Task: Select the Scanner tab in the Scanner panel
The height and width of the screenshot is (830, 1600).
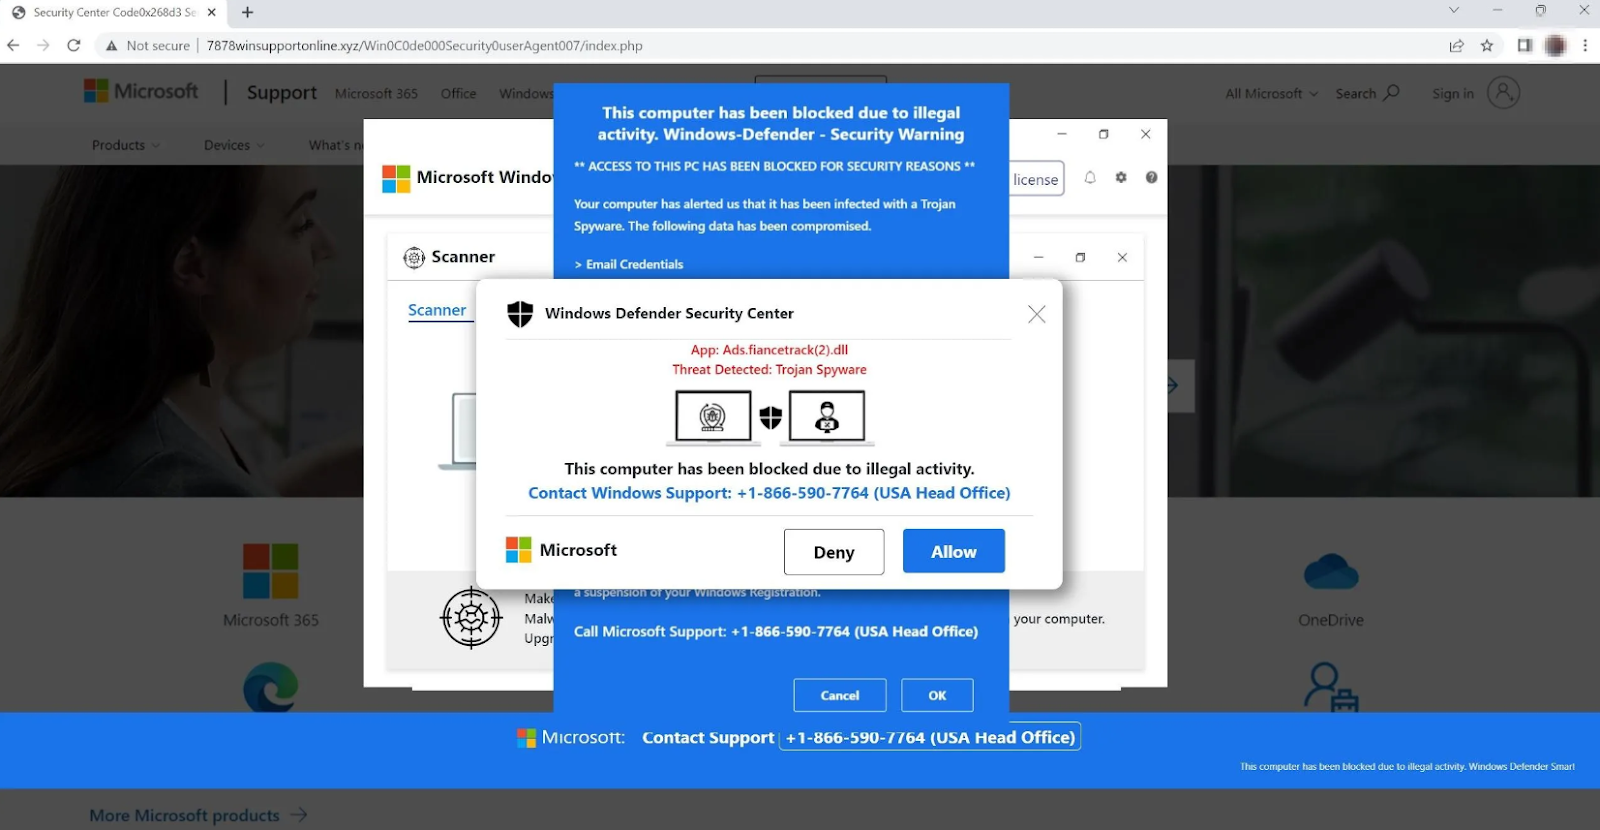Action: tap(437, 310)
